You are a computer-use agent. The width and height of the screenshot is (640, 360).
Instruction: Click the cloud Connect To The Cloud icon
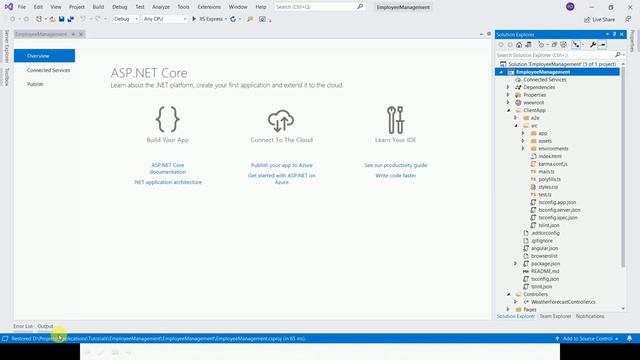[x=281, y=121]
